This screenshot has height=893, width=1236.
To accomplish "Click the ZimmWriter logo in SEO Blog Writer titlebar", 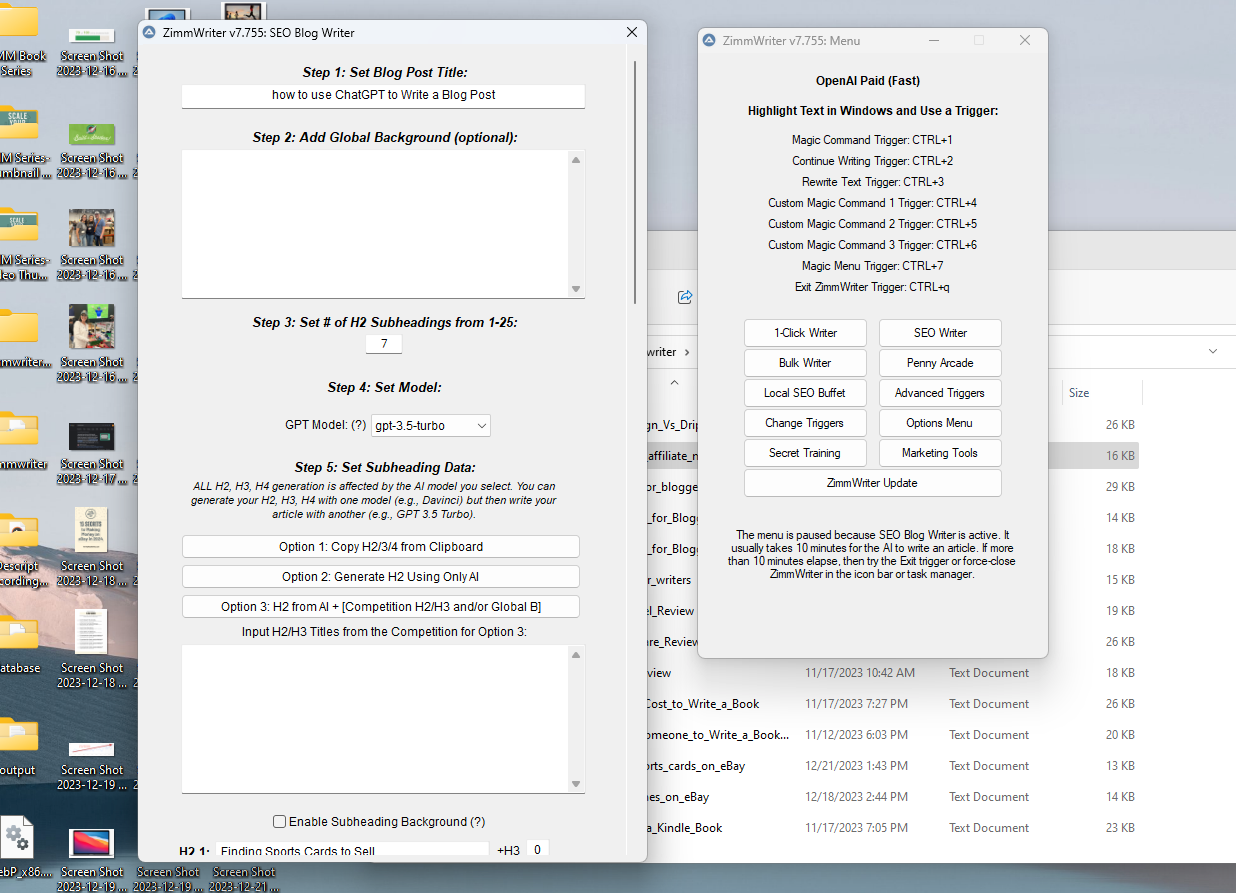I will (150, 32).
